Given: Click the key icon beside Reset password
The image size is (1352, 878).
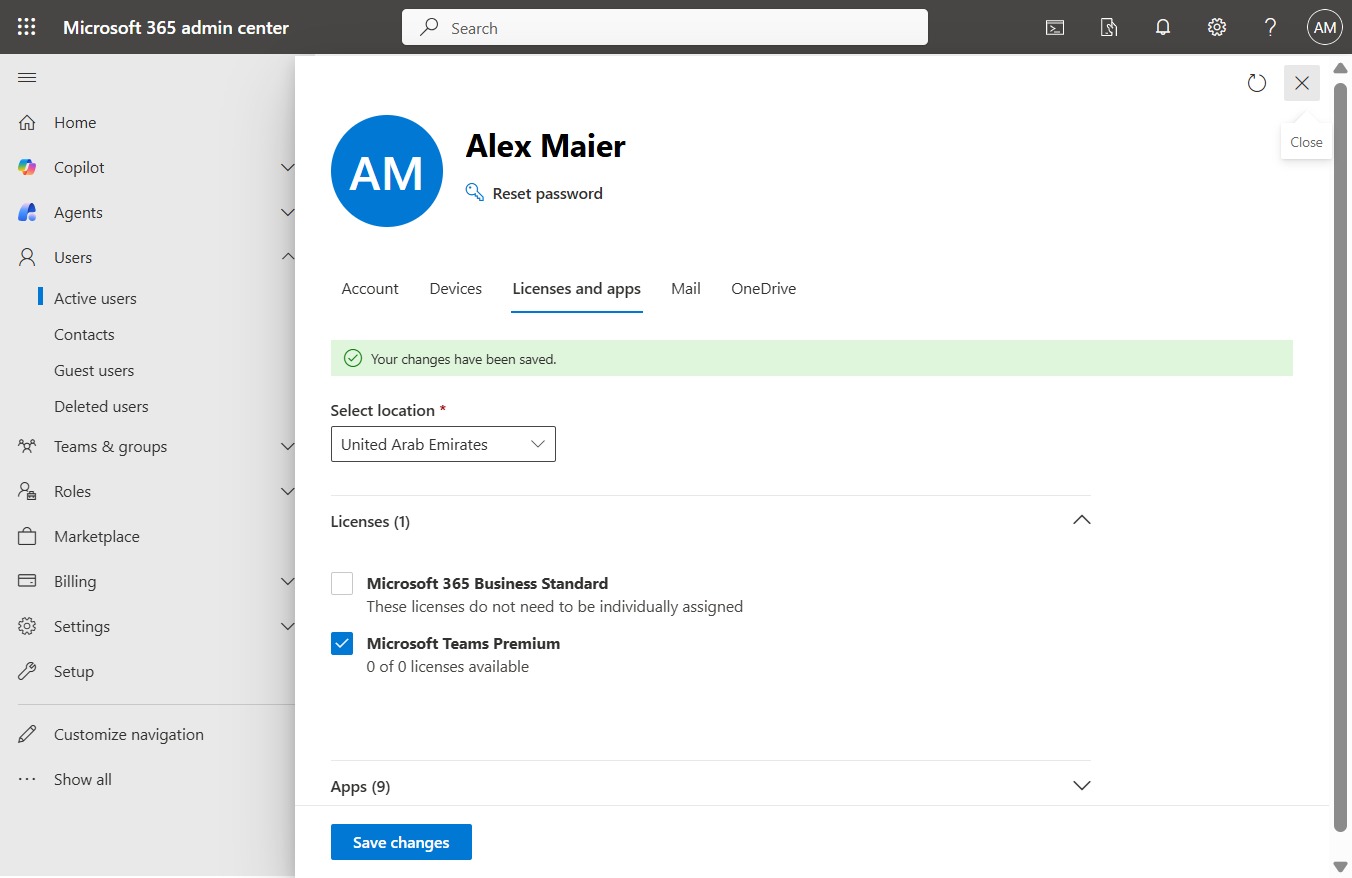Looking at the screenshot, I should coord(475,193).
